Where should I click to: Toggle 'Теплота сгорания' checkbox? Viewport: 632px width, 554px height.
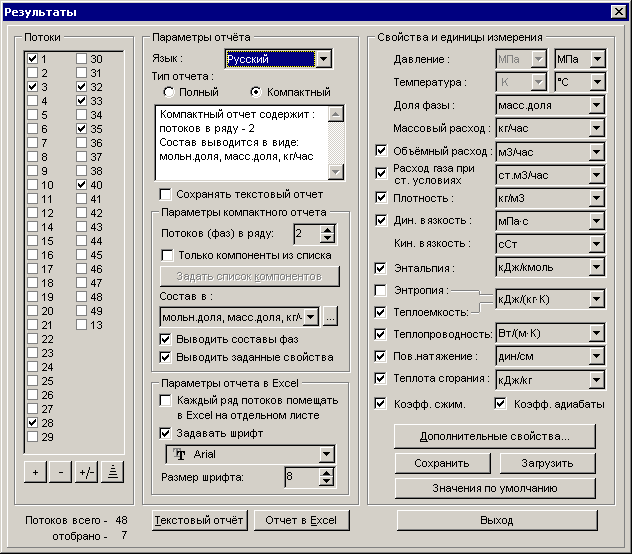pyautogui.click(x=380, y=378)
